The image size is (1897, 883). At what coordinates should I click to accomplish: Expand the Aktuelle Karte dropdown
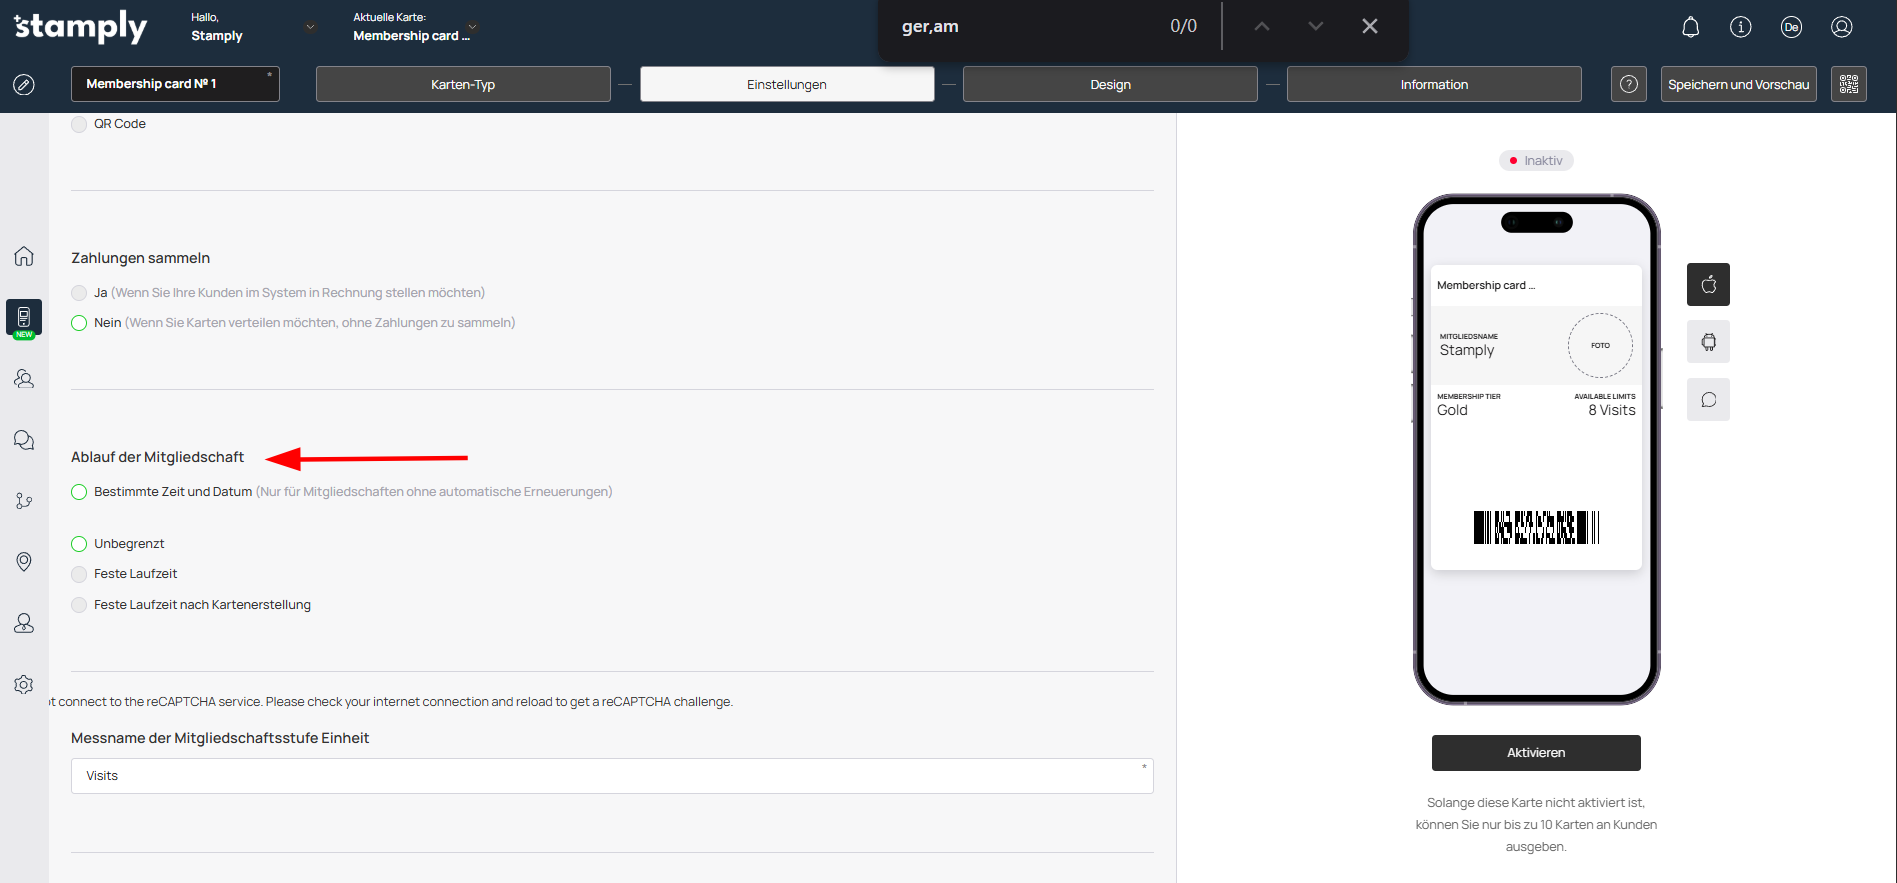472,27
